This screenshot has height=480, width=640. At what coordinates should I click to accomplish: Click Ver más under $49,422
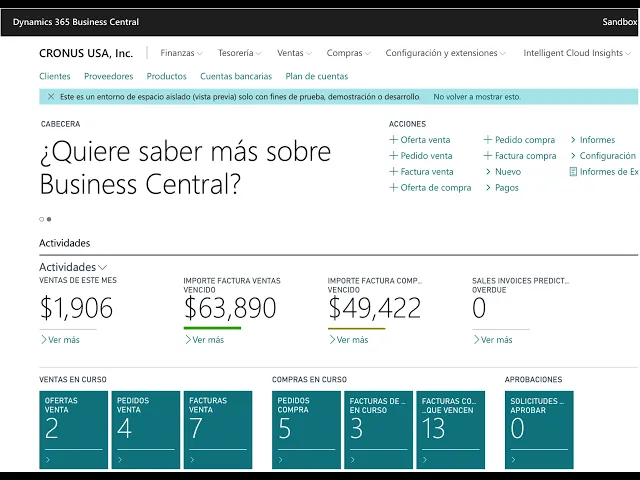click(349, 340)
